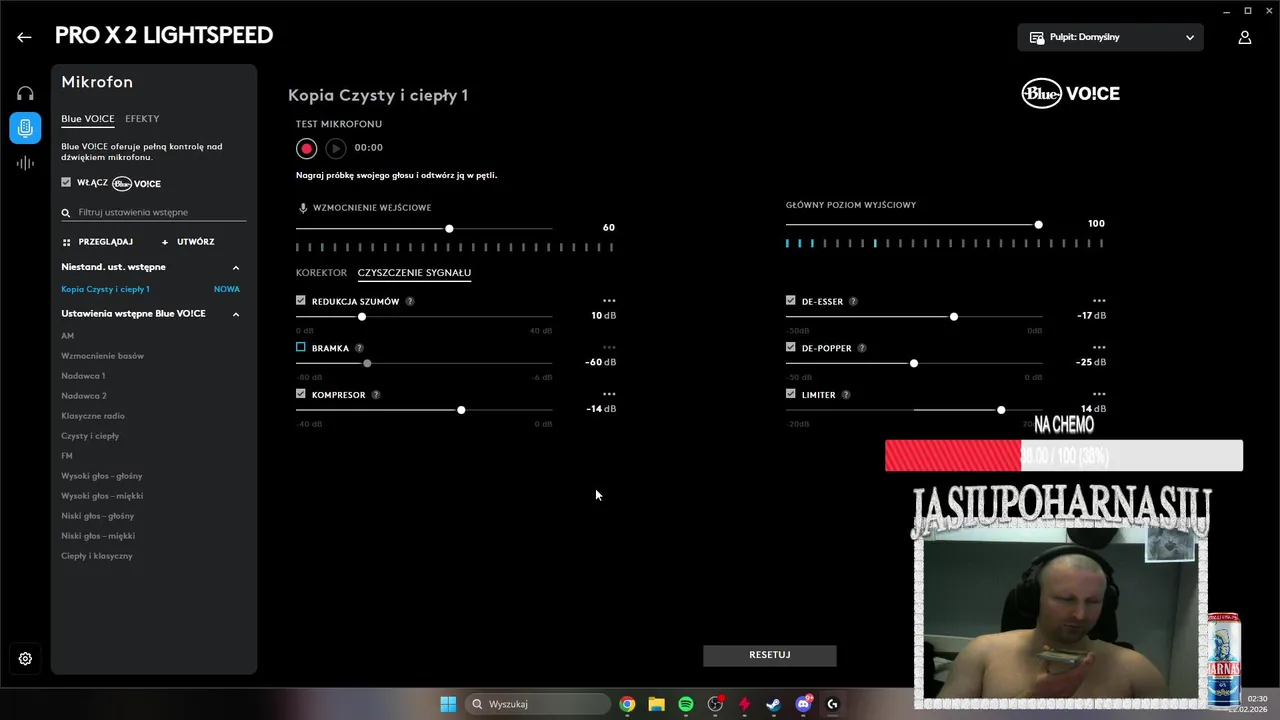This screenshot has height=720, width=1280.
Task: Open more options for De-esser
Action: coord(1099,301)
